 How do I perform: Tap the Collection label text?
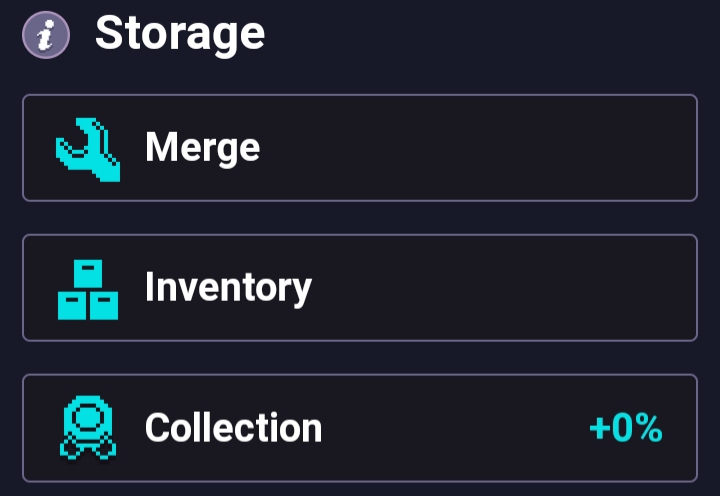coord(233,428)
